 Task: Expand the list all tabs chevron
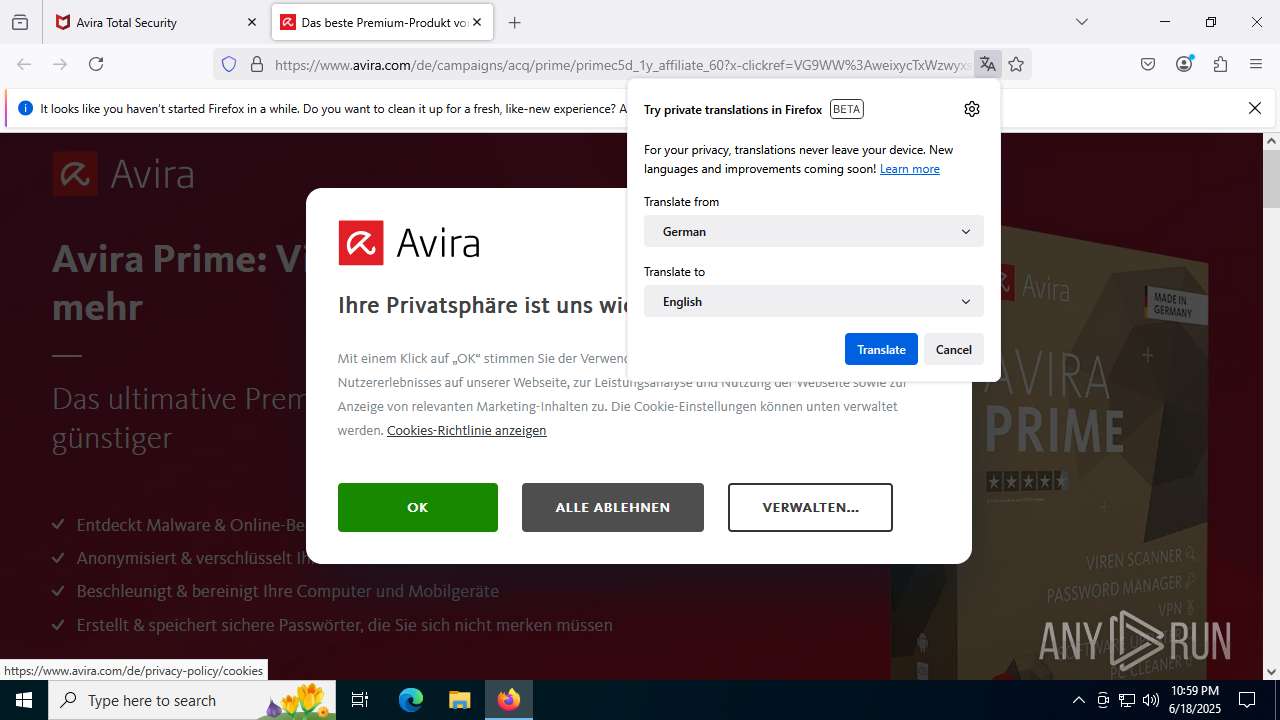[1081, 22]
